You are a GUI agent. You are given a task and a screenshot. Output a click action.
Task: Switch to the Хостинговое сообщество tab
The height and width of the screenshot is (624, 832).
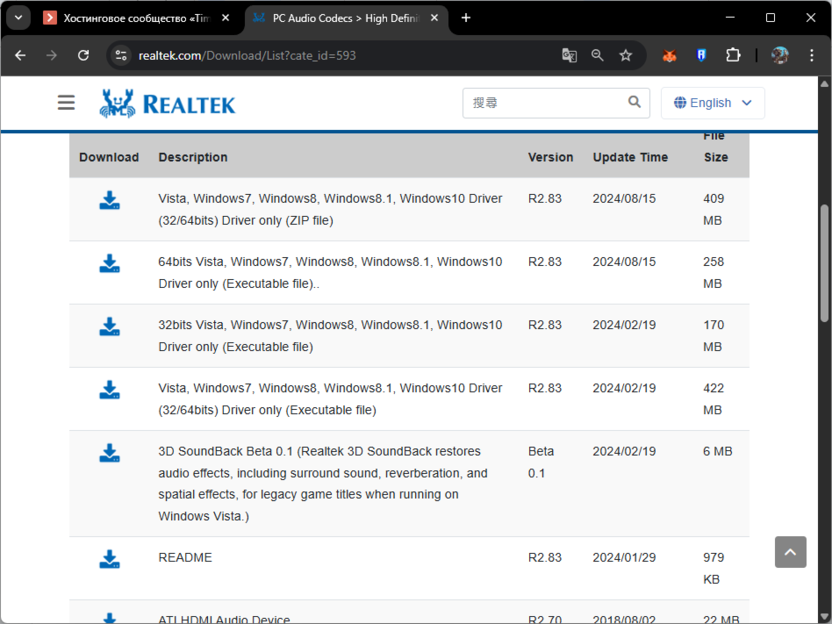coord(130,18)
